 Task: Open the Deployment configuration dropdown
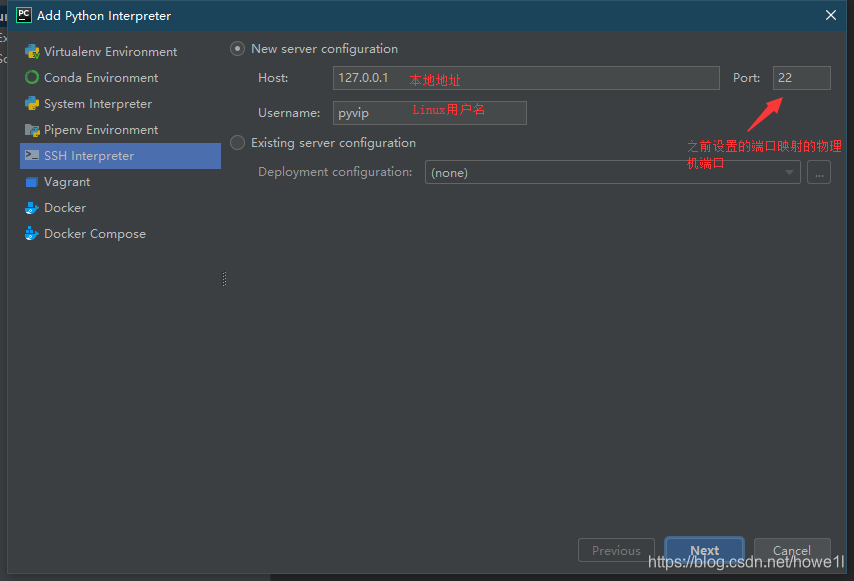point(612,173)
